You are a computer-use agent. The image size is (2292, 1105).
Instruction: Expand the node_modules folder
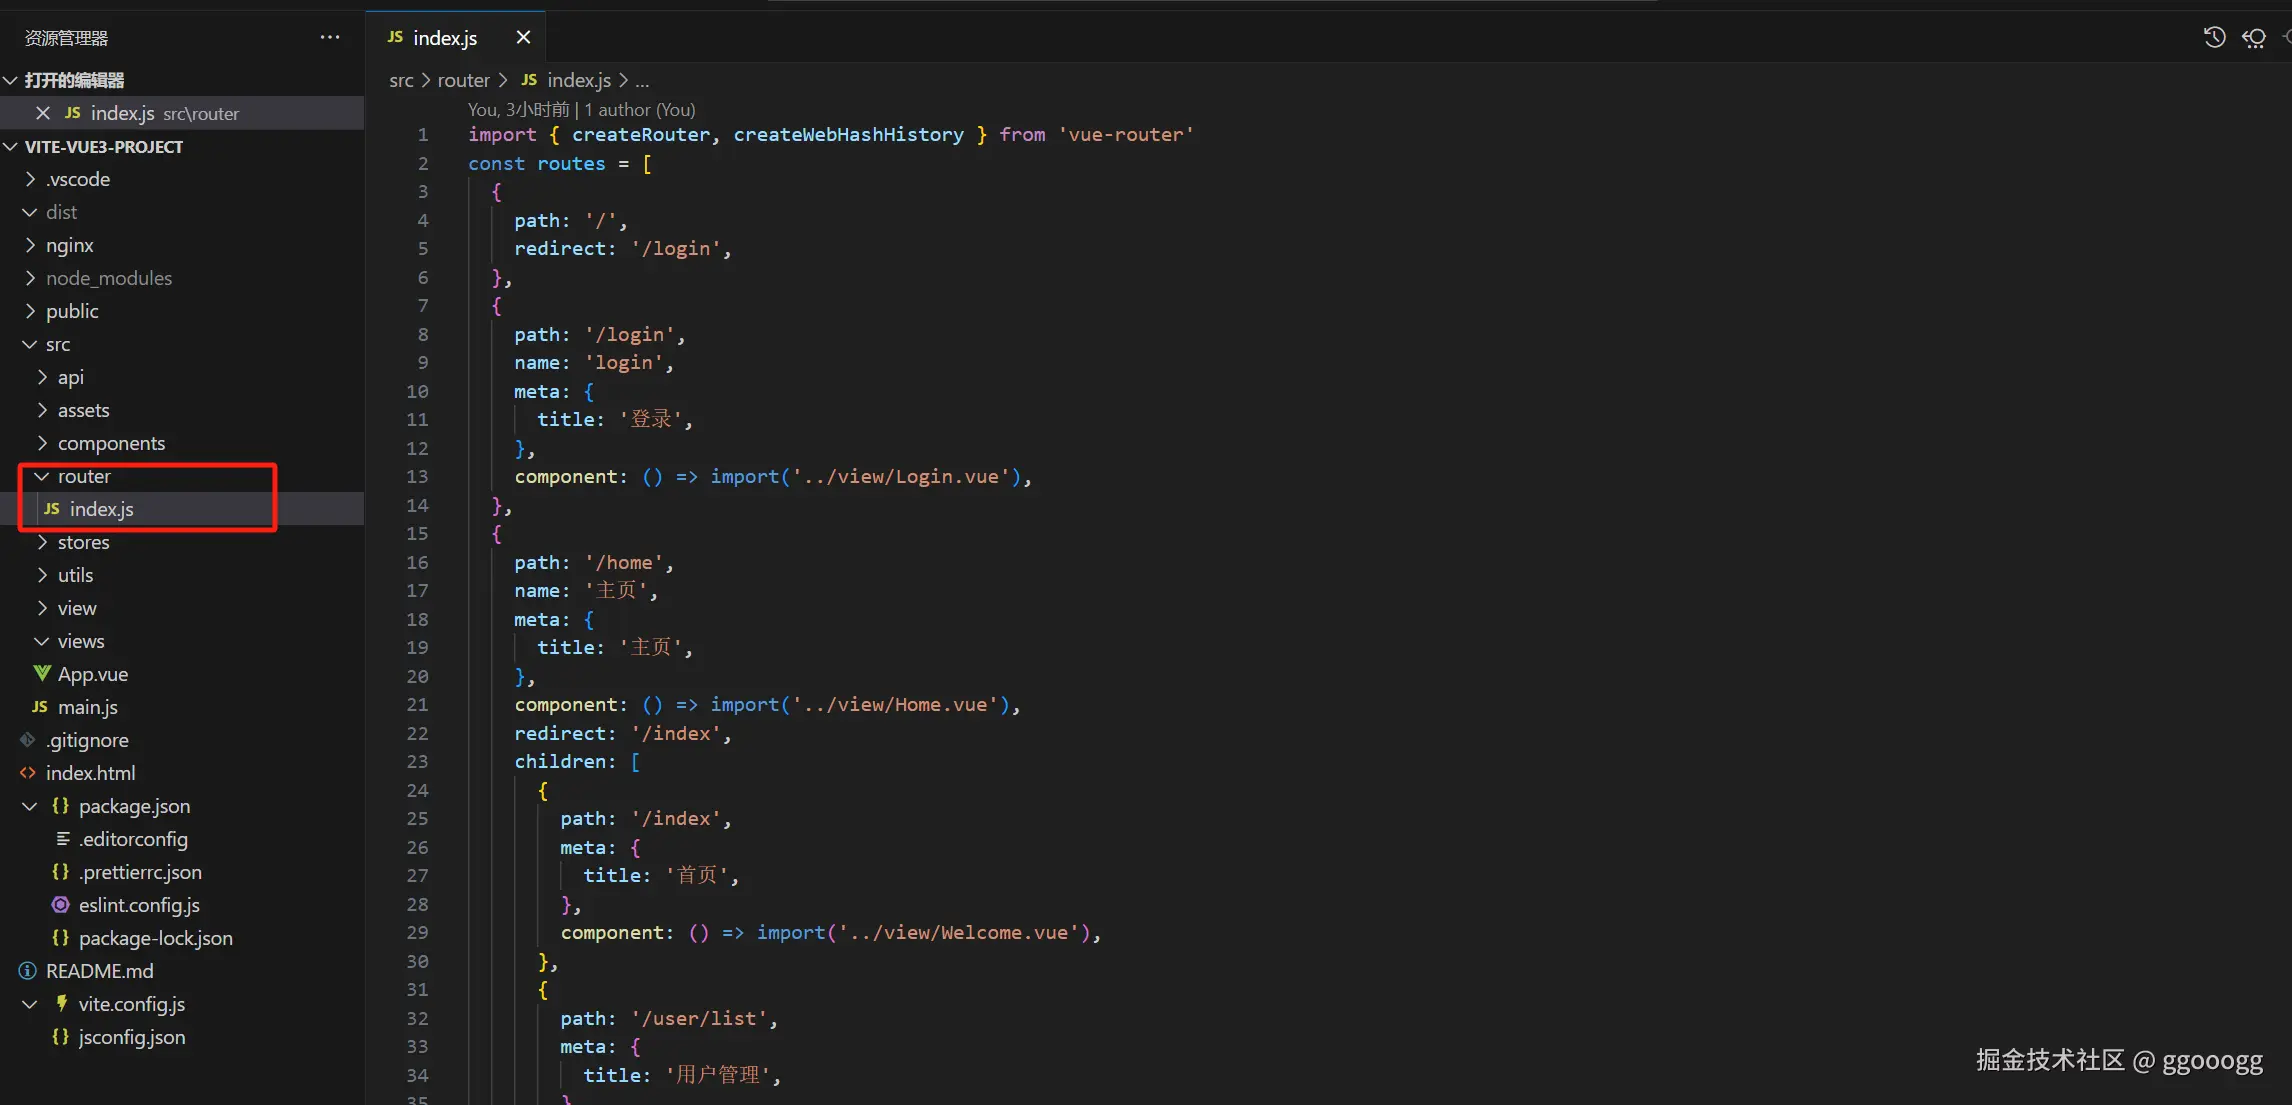(x=30, y=278)
